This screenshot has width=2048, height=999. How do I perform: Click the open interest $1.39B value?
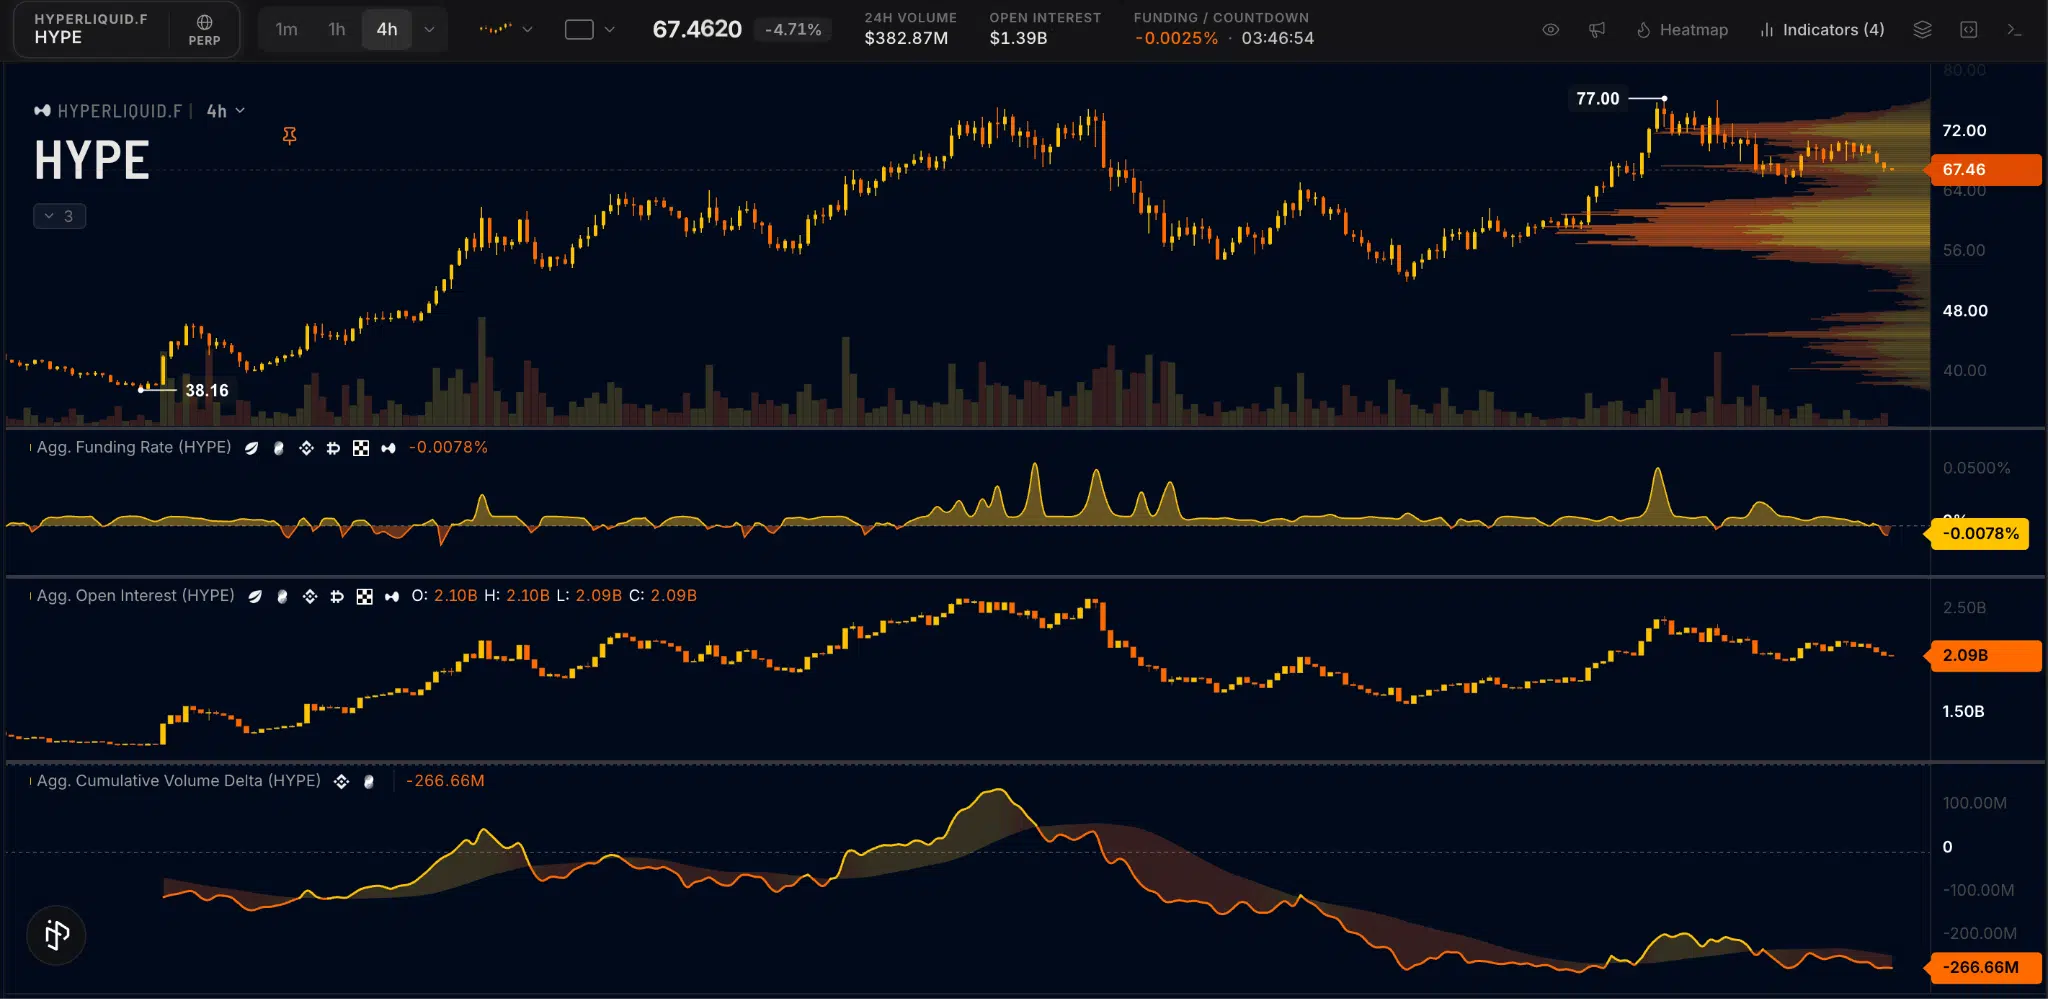1018,38
